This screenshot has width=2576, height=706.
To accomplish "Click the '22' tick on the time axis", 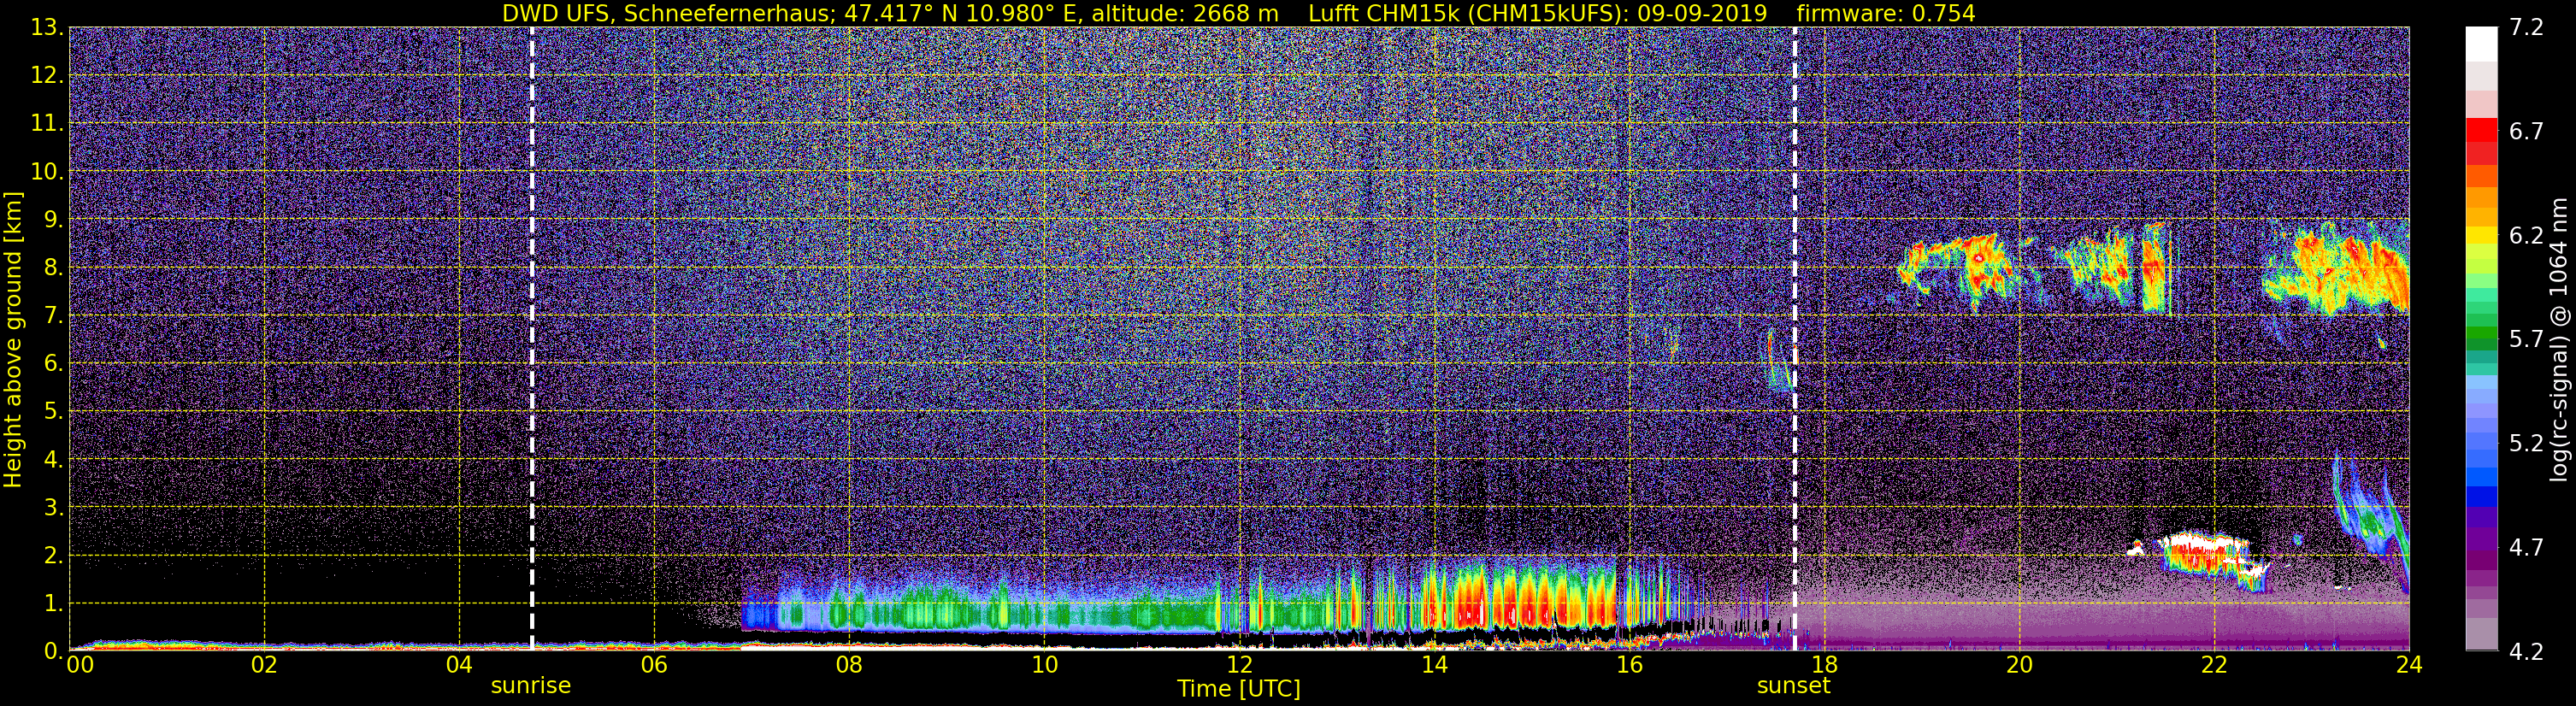I will click(2214, 665).
